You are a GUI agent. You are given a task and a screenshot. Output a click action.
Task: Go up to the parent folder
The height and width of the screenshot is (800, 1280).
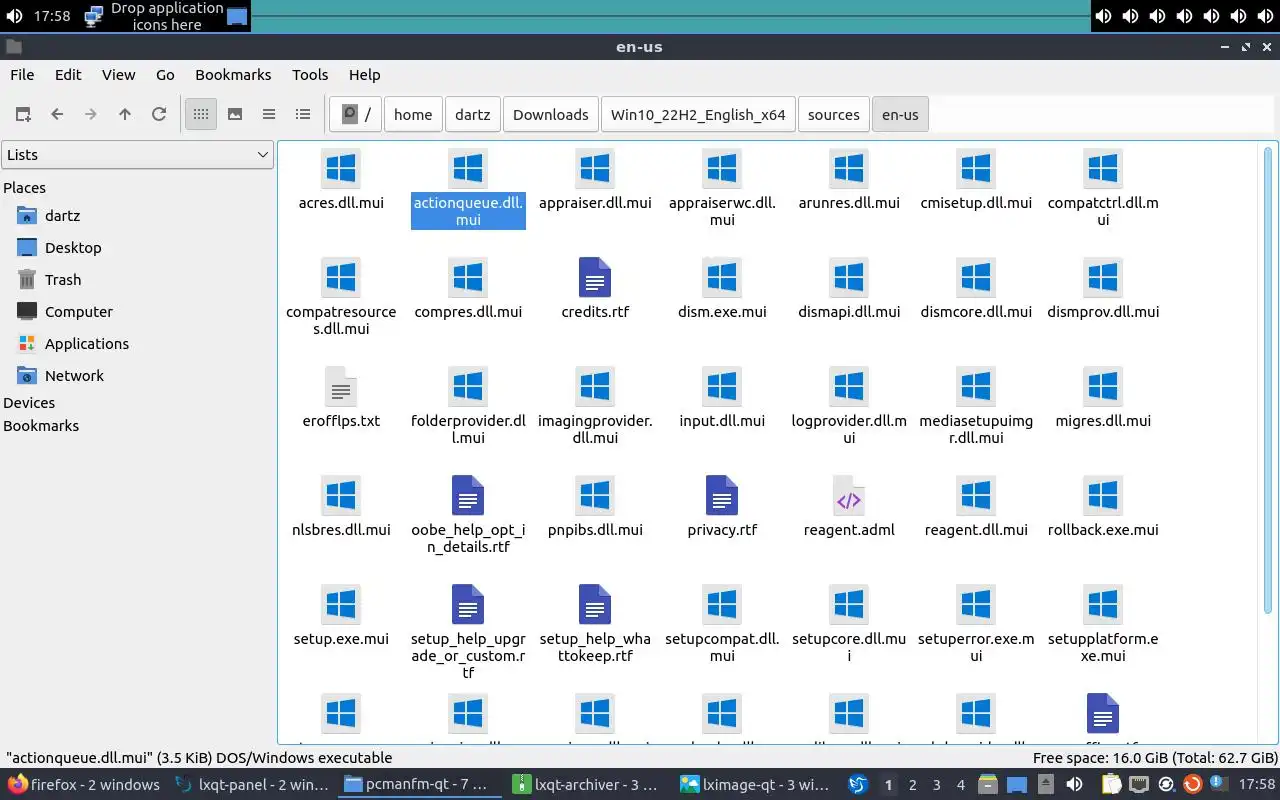125,114
